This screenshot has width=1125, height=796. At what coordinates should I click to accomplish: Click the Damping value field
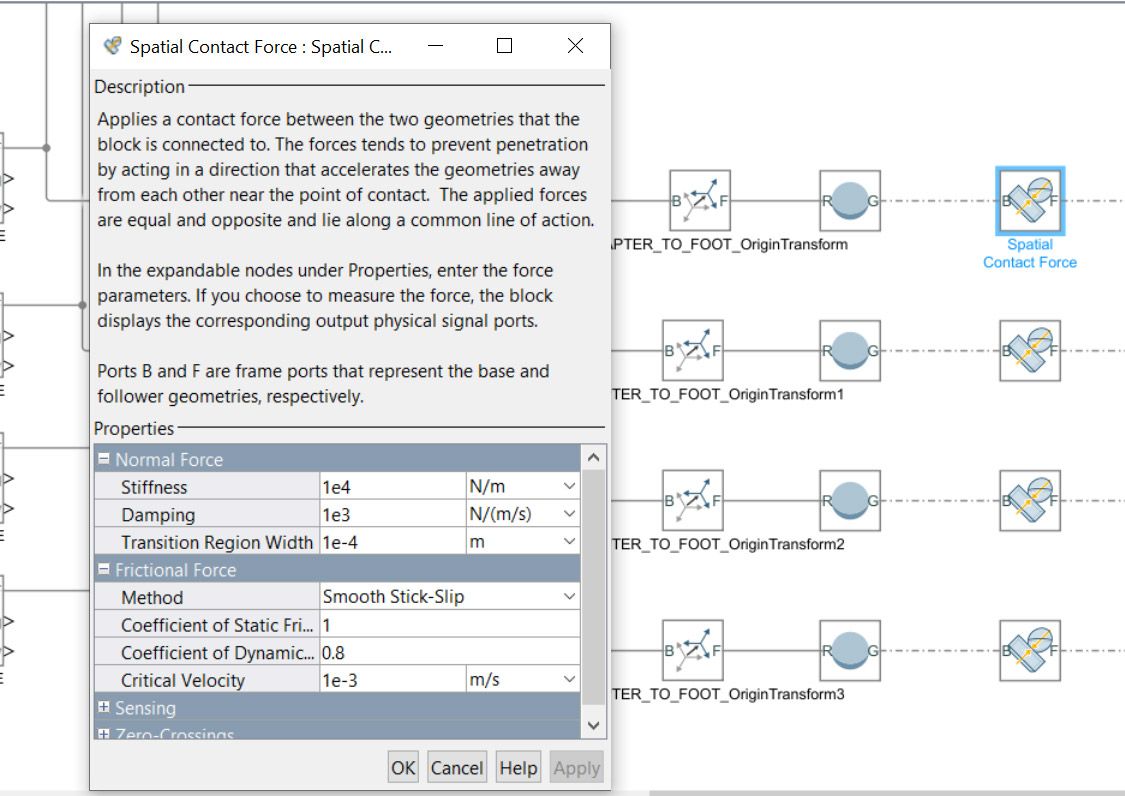pos(390,515)
